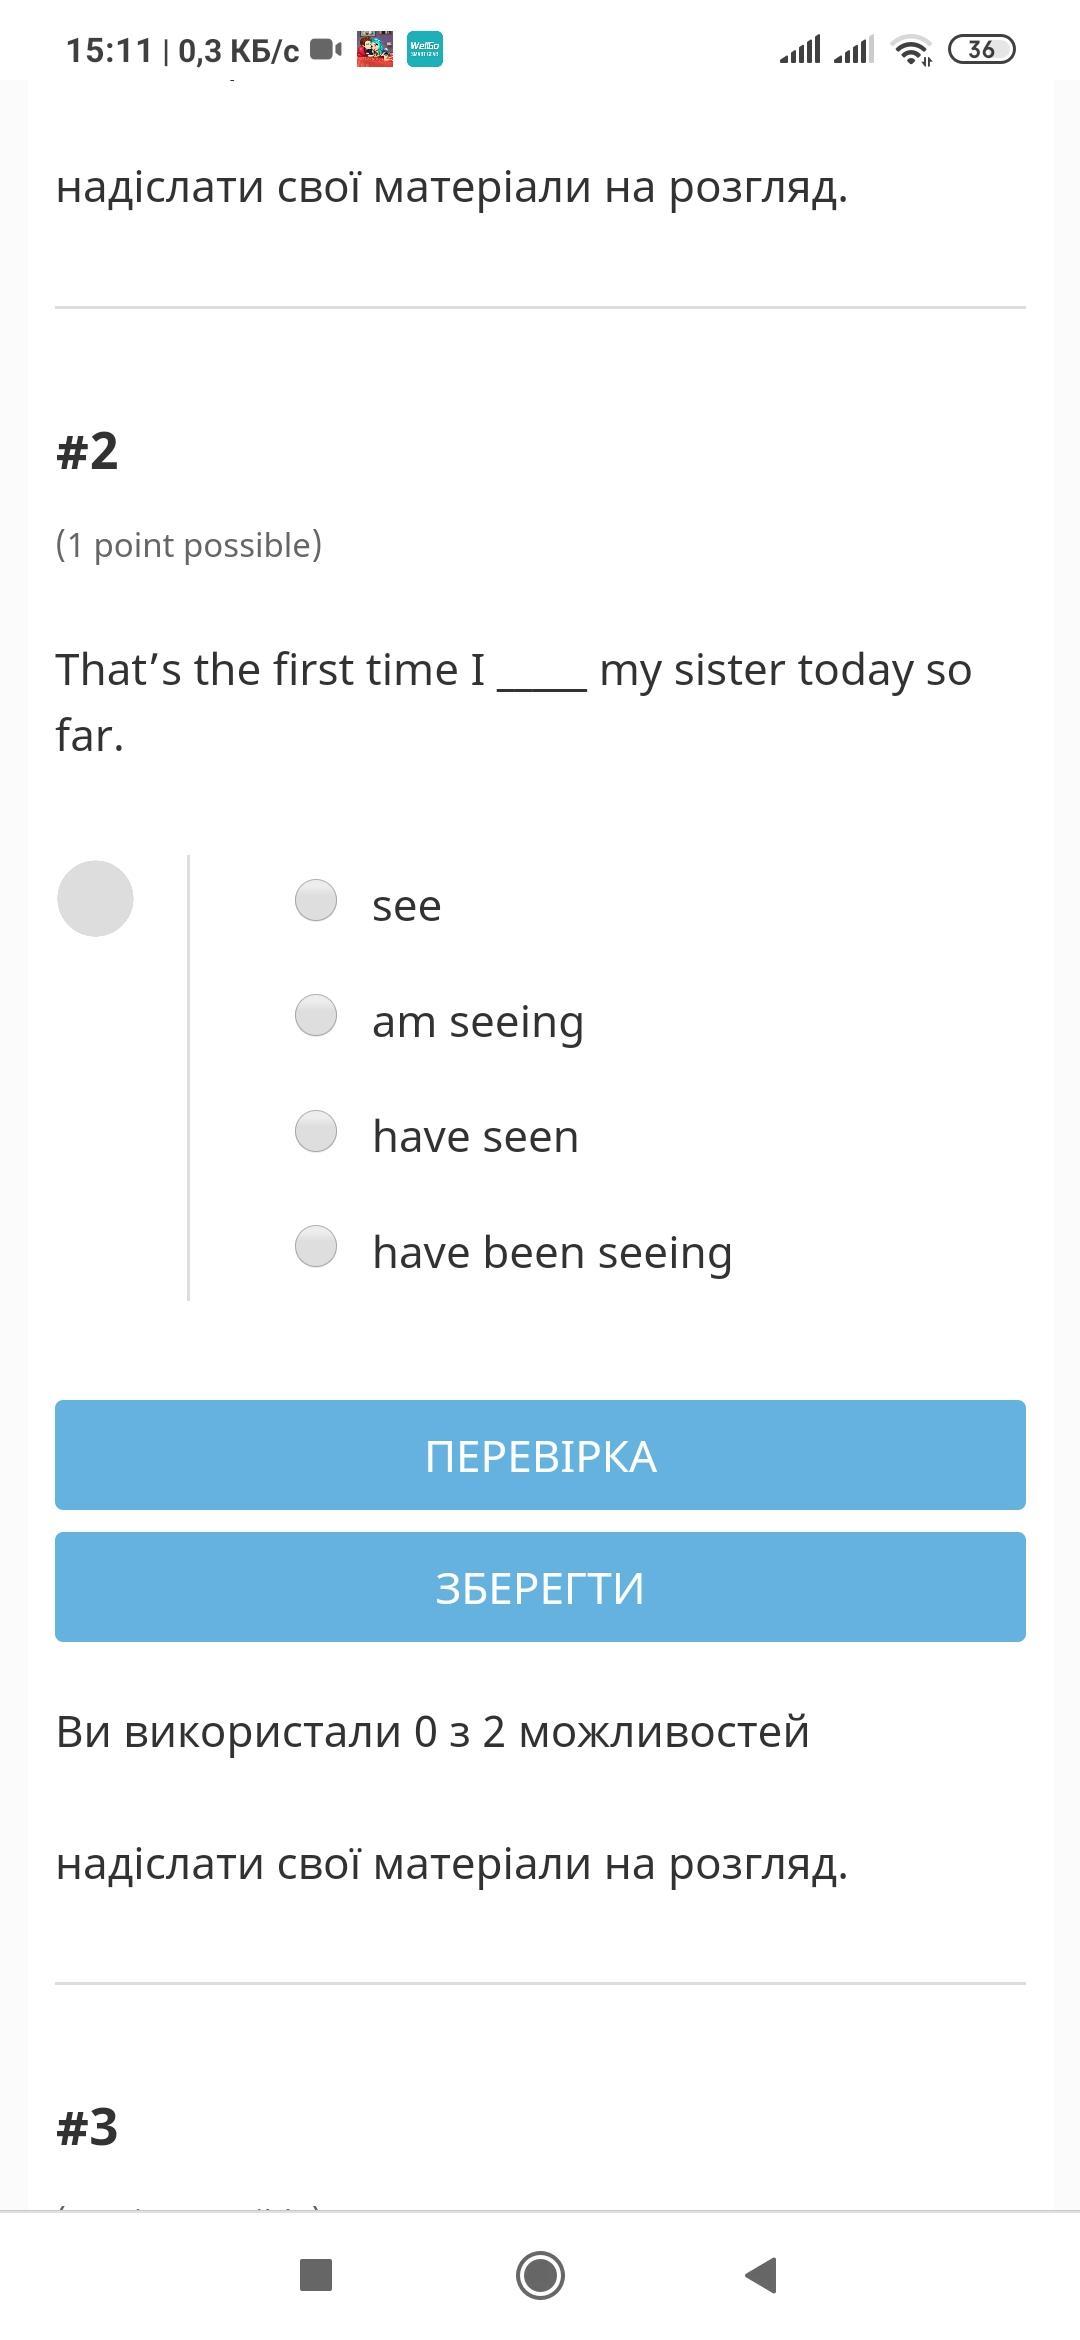1080x2340 pixels.
Task: Open recent apps square icon
Action: pos(316,2275)
